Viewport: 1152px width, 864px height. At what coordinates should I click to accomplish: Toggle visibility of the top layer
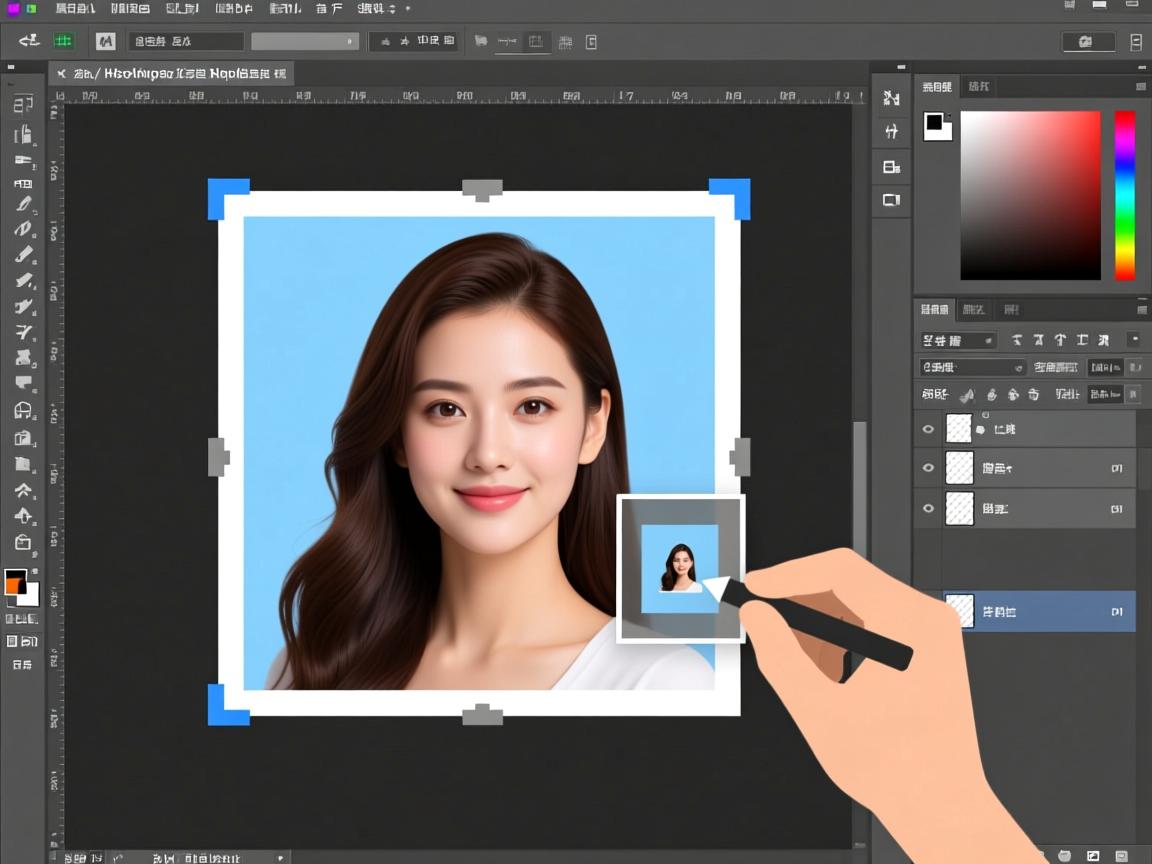click(928, 428)
